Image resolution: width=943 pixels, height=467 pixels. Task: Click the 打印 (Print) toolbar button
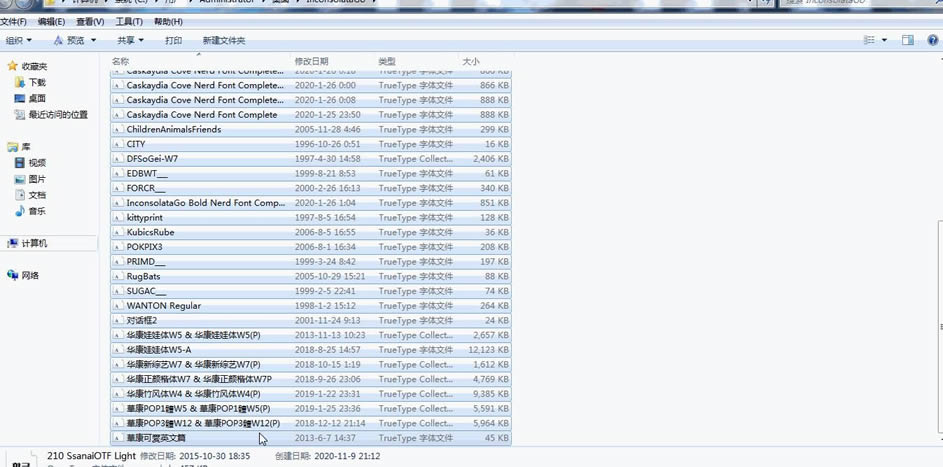[173, 40]
